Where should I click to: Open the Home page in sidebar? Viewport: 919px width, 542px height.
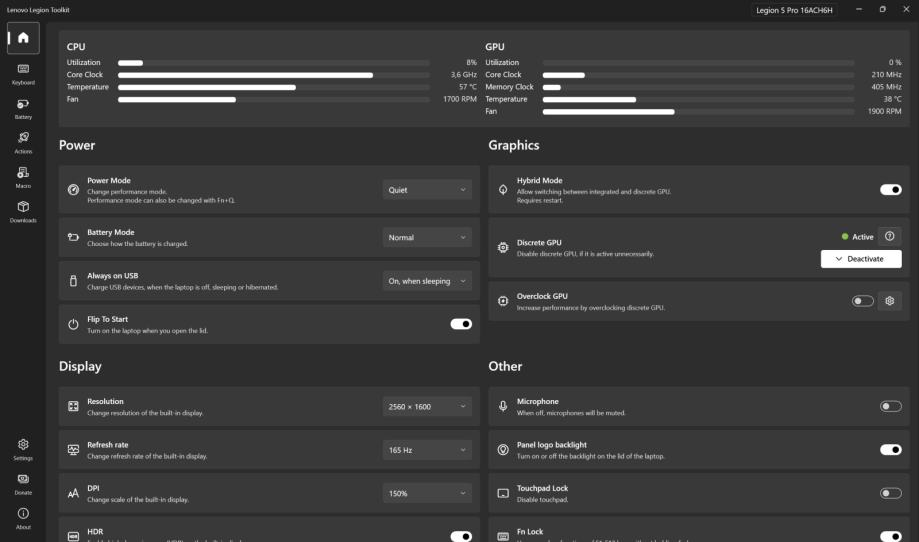tap(23, 38)
